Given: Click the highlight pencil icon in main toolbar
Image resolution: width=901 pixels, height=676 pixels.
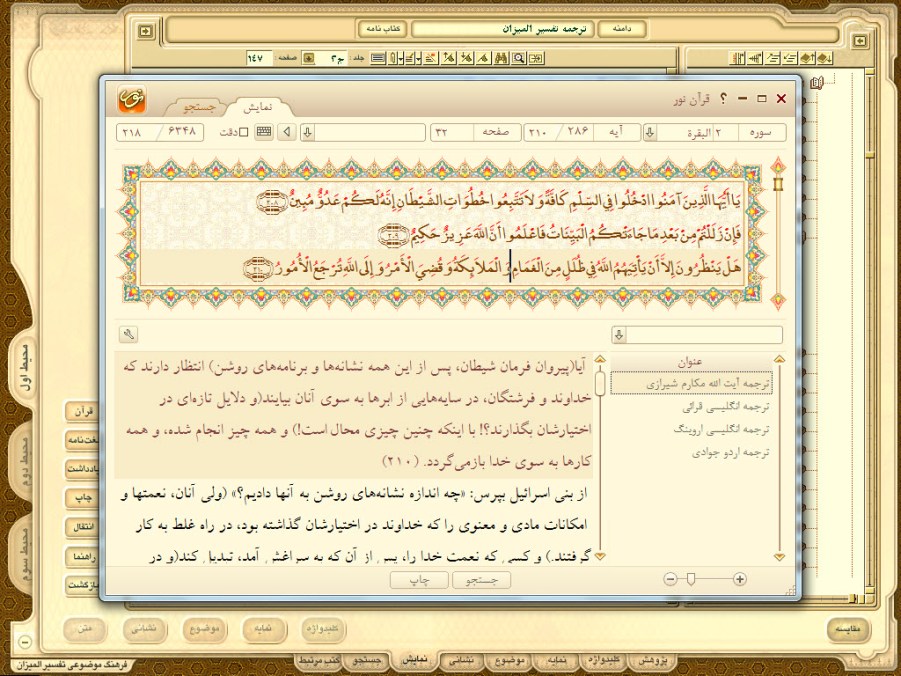Looking at the screenshot, I should [x=431, y=58].
